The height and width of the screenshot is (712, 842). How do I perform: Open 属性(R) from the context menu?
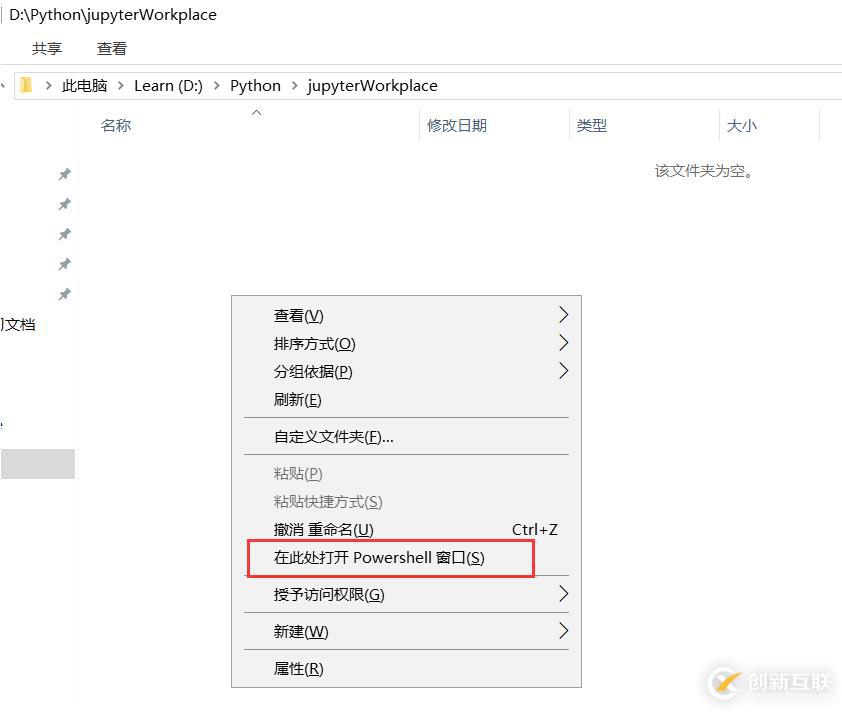coord(297,668)
